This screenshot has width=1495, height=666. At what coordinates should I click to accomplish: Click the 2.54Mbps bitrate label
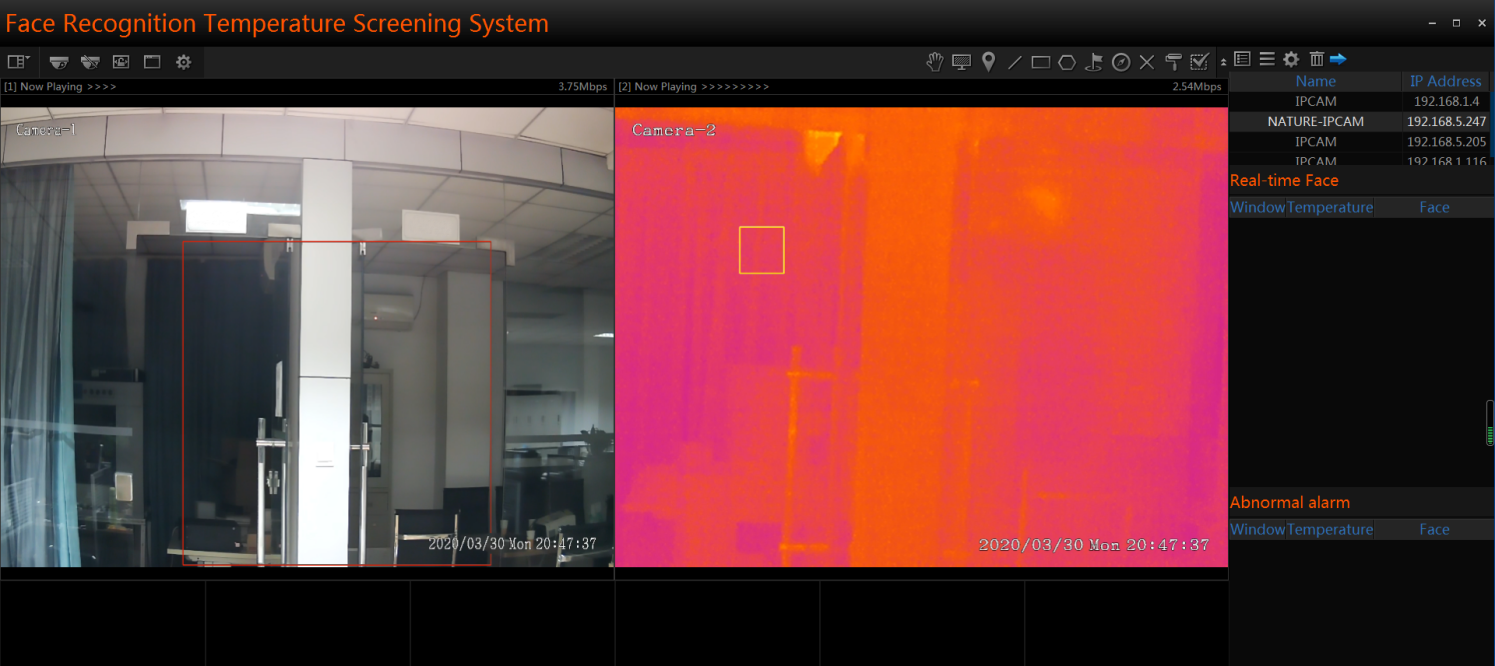[1197, 87]
